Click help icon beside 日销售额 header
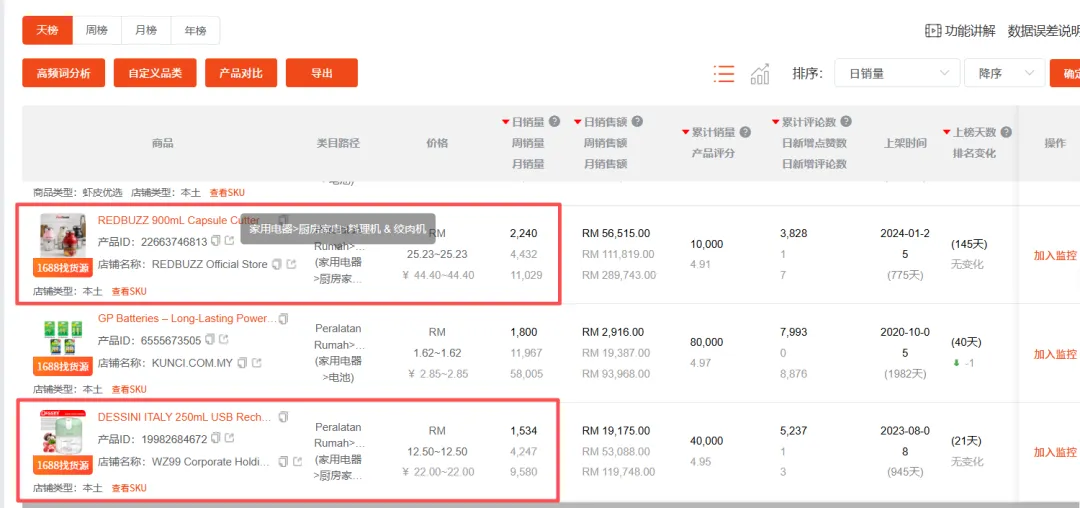 [x=637, y=122]
